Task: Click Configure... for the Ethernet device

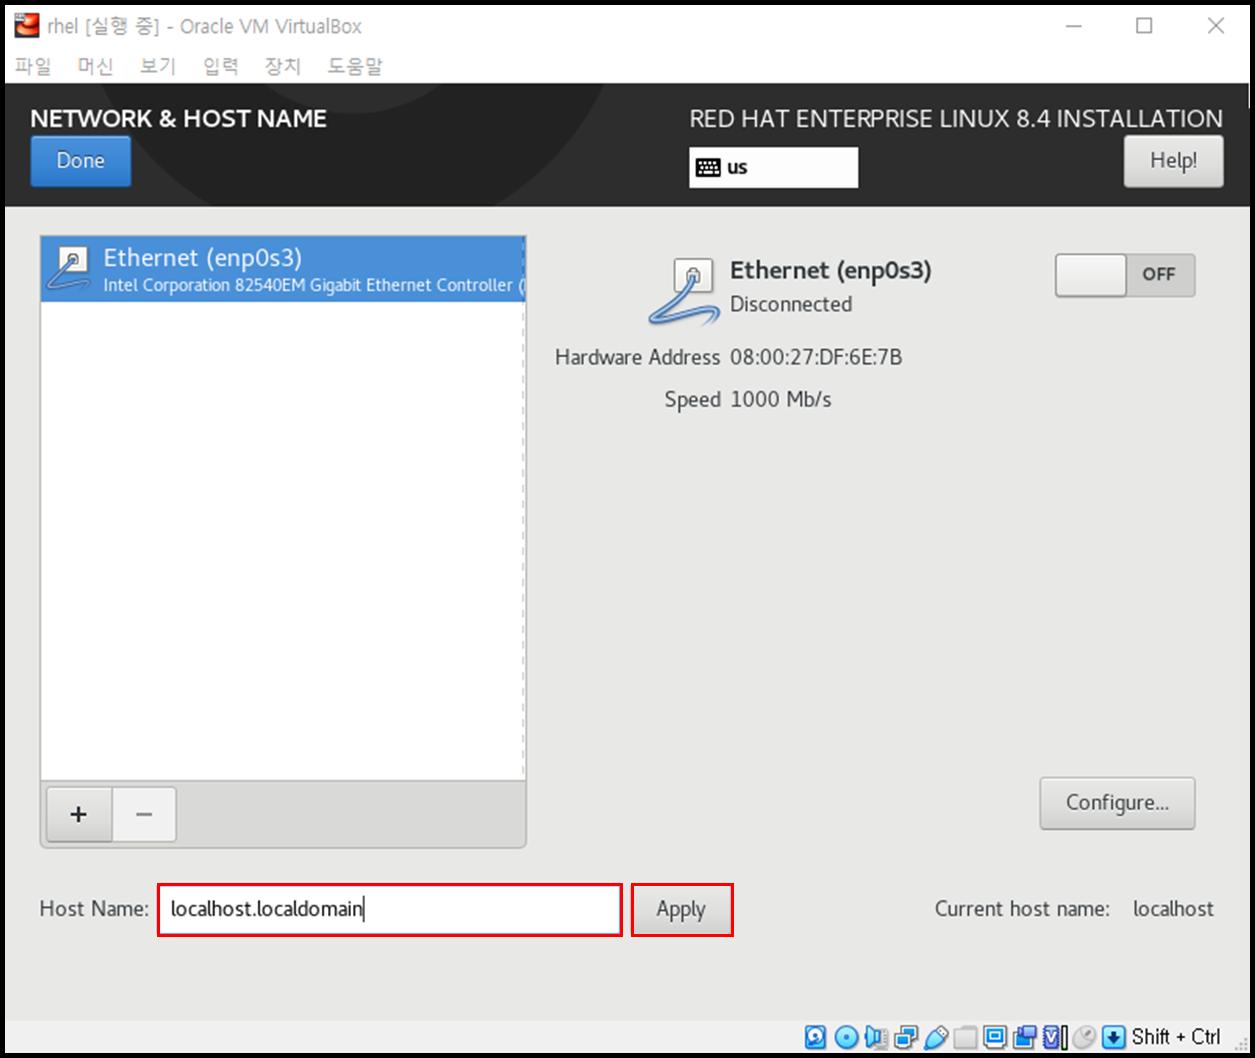Action: click(x=1117, y=803)
